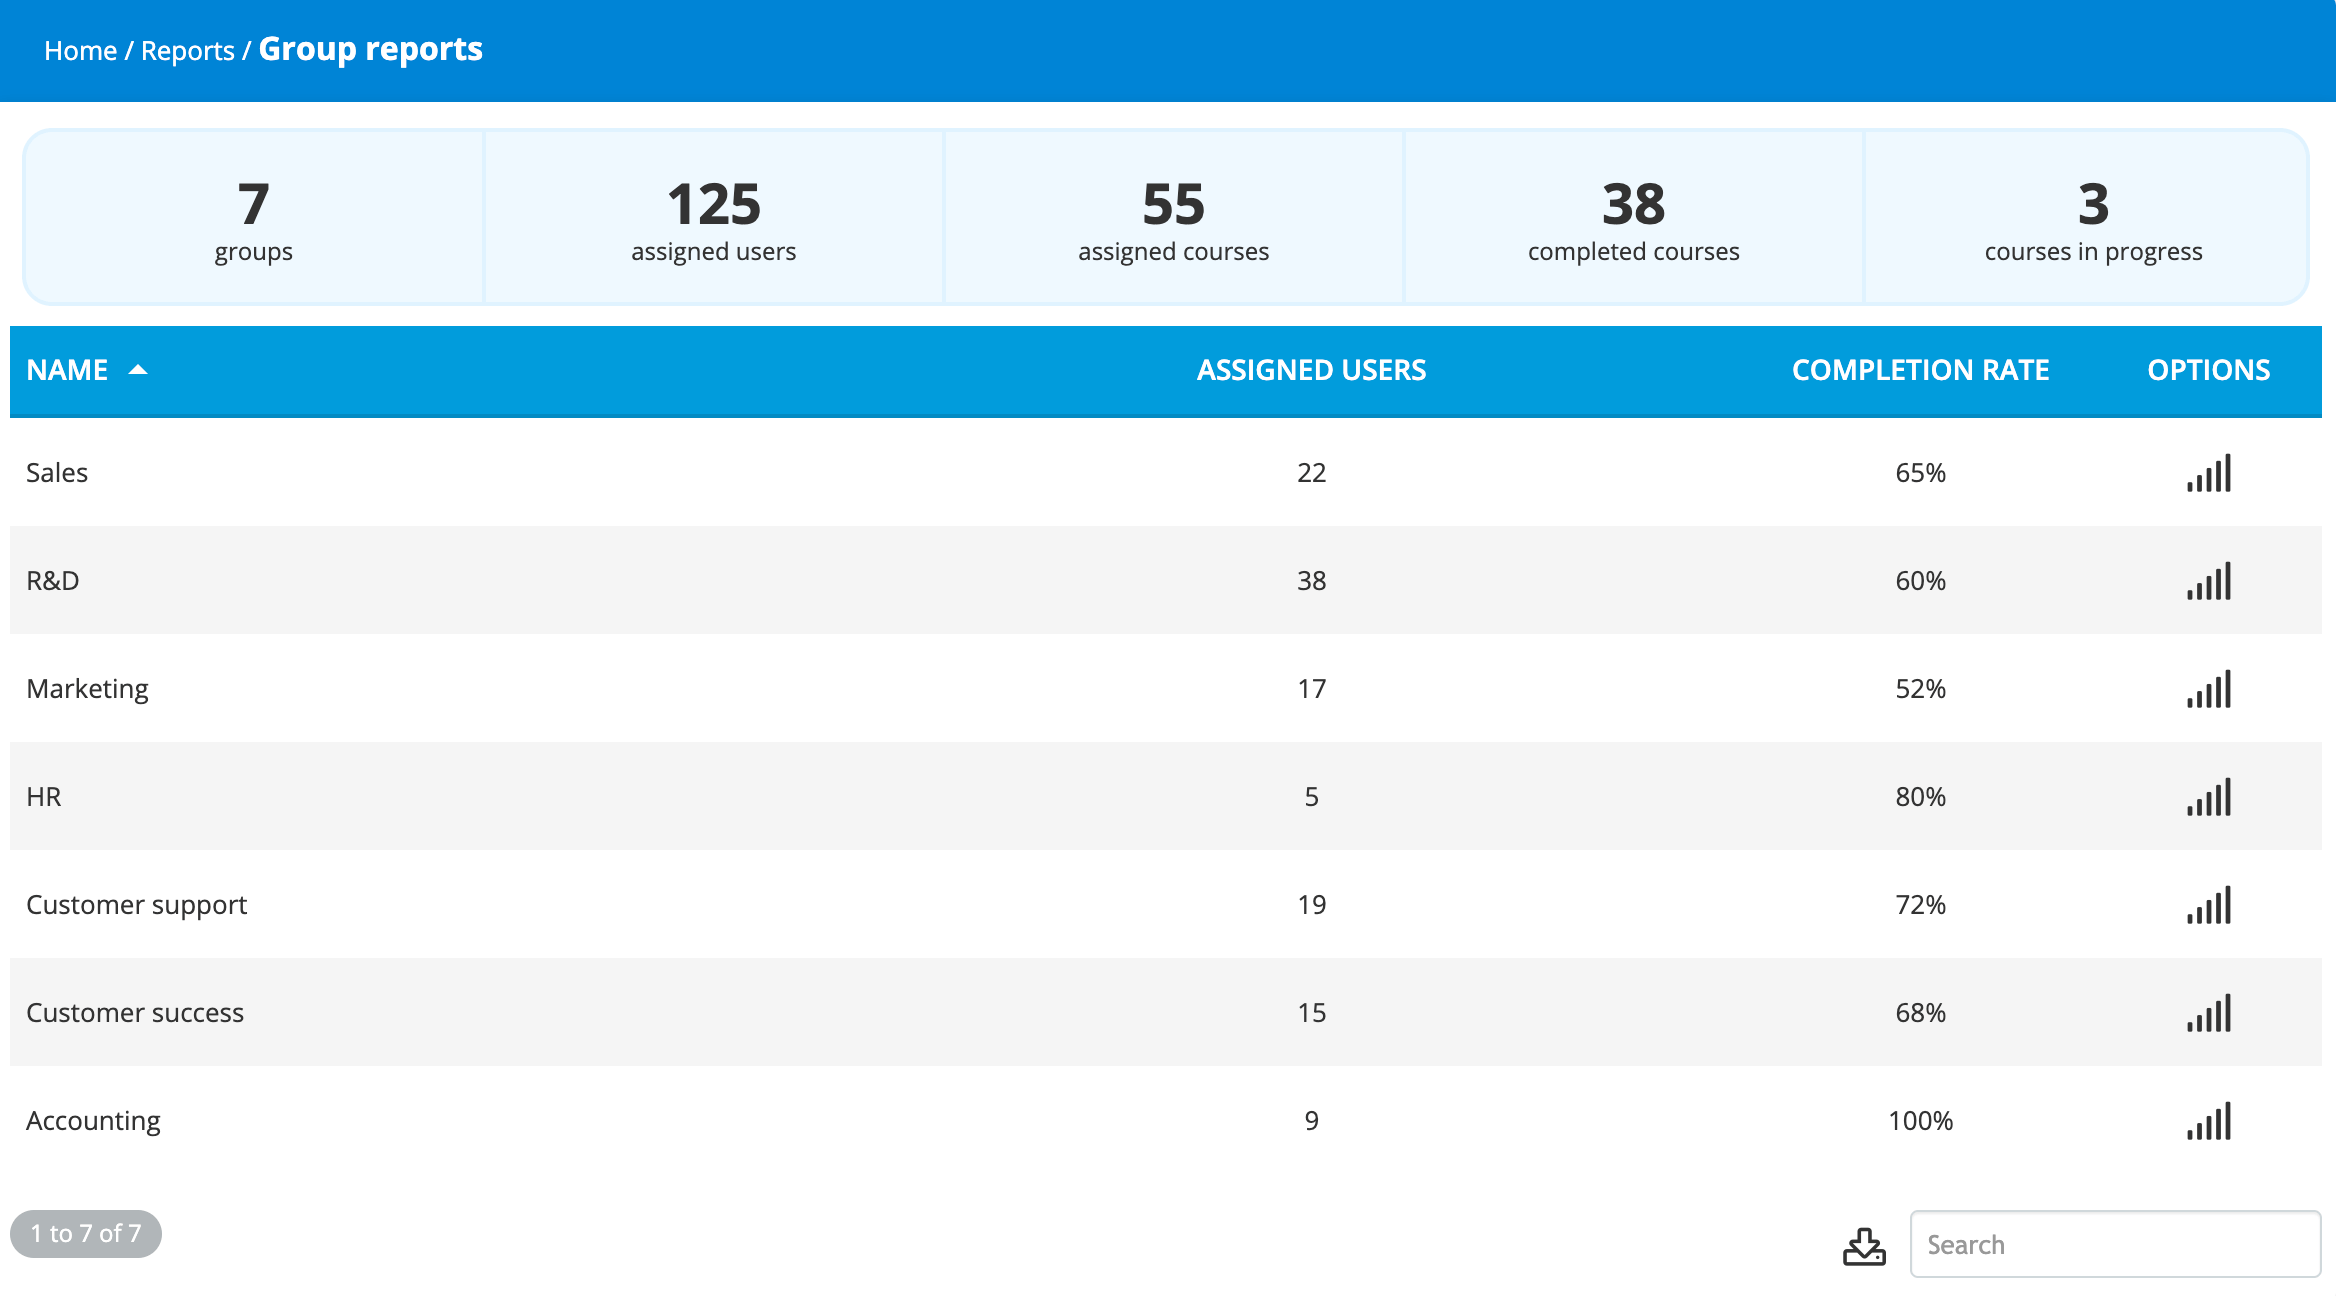
Task: Click the Group reports breadcrumb title
Action: pos(370,49)
